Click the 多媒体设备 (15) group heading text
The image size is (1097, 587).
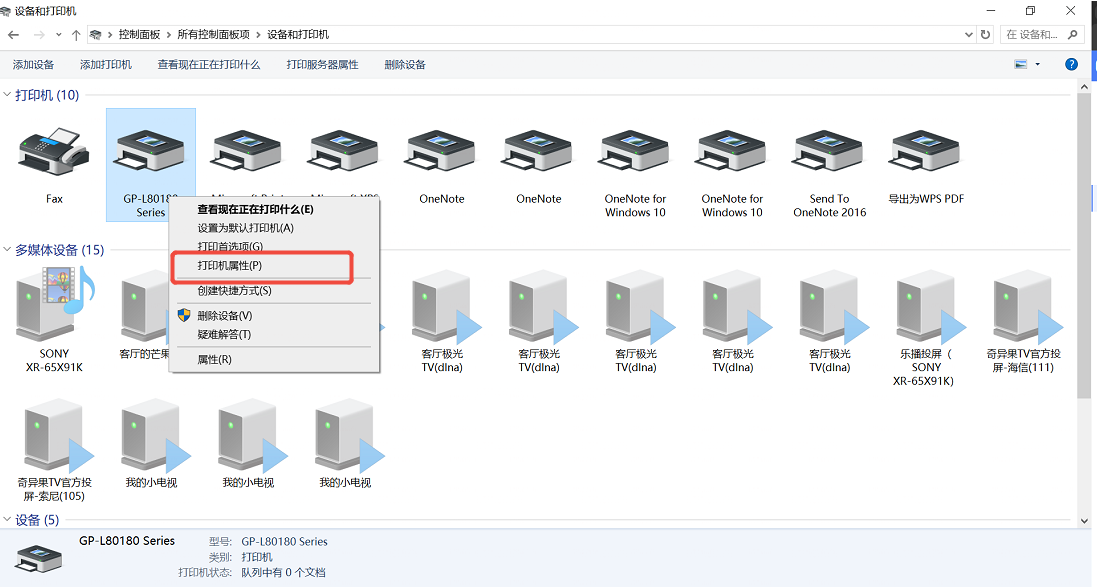point(59,250)
